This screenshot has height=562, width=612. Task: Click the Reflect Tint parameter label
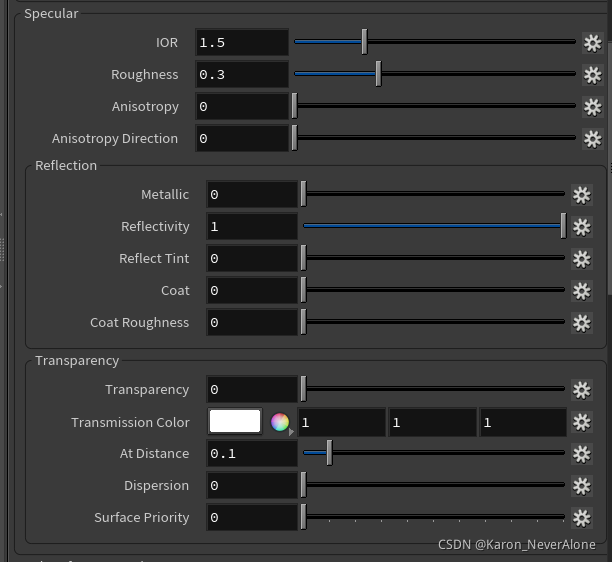[x=154, y=259]
